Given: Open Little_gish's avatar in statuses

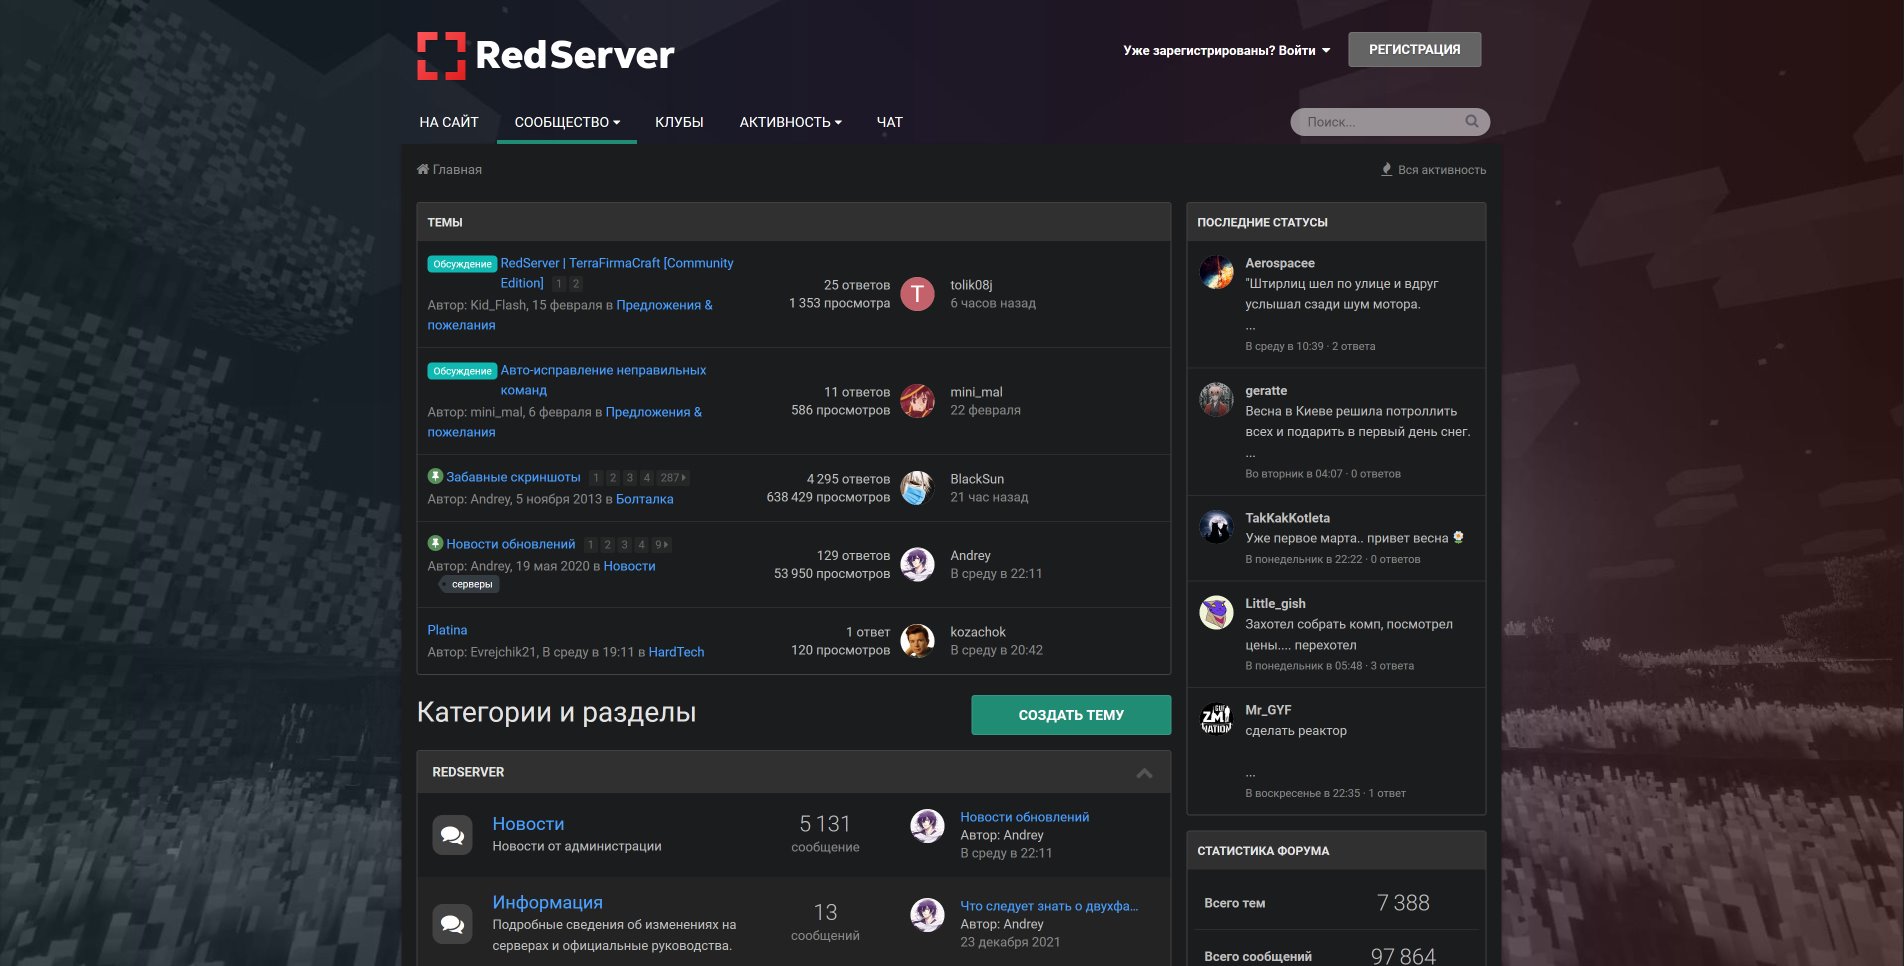Looking at the screenshot, I should click(1216, 612).
